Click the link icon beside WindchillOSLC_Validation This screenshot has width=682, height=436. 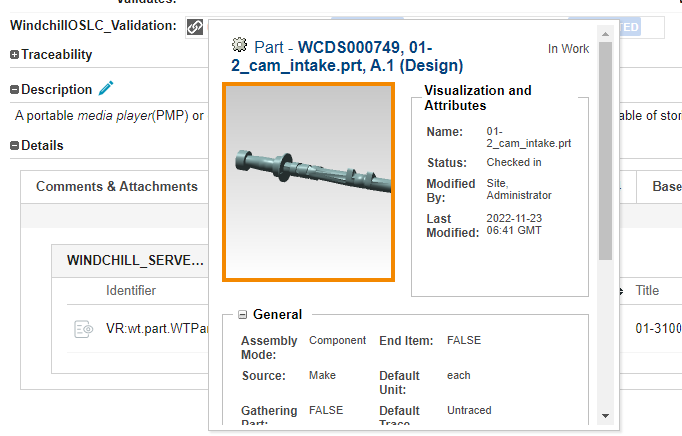pyautogui.click(x=195, y=27)
